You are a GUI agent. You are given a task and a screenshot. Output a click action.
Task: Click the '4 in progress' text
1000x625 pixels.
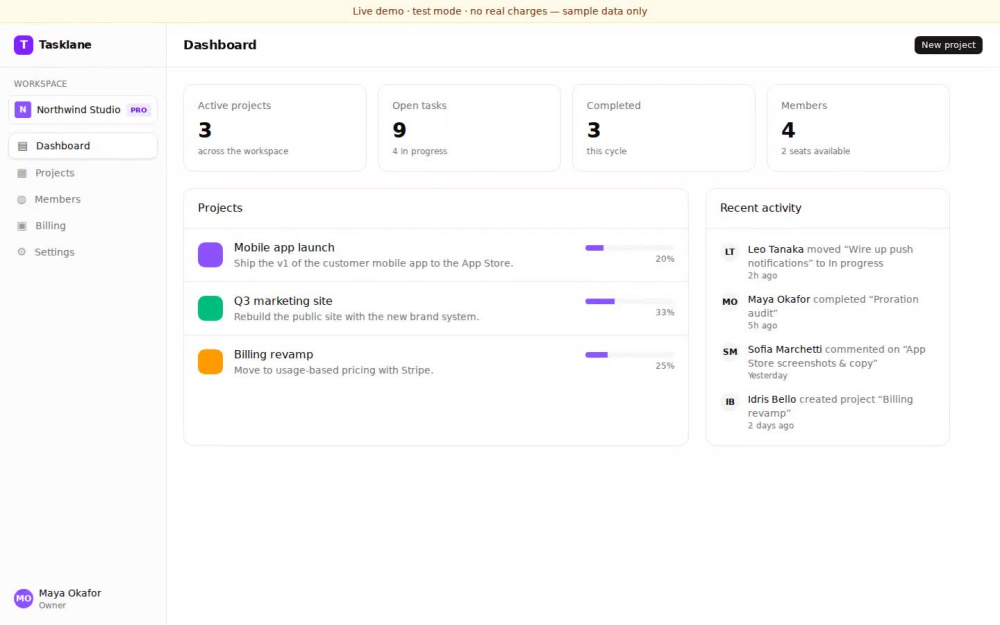tap(420, 151)
